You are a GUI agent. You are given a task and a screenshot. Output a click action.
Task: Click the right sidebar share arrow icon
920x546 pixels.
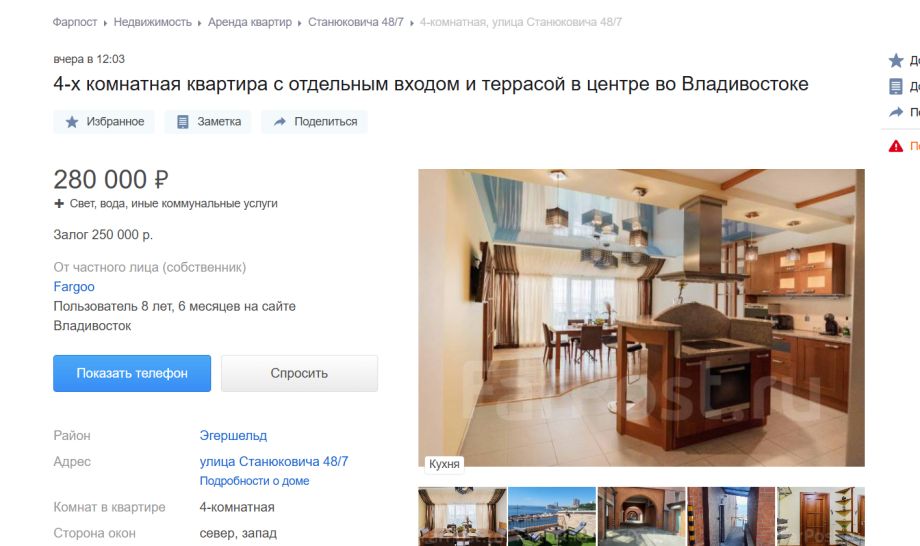click(895, 112)
